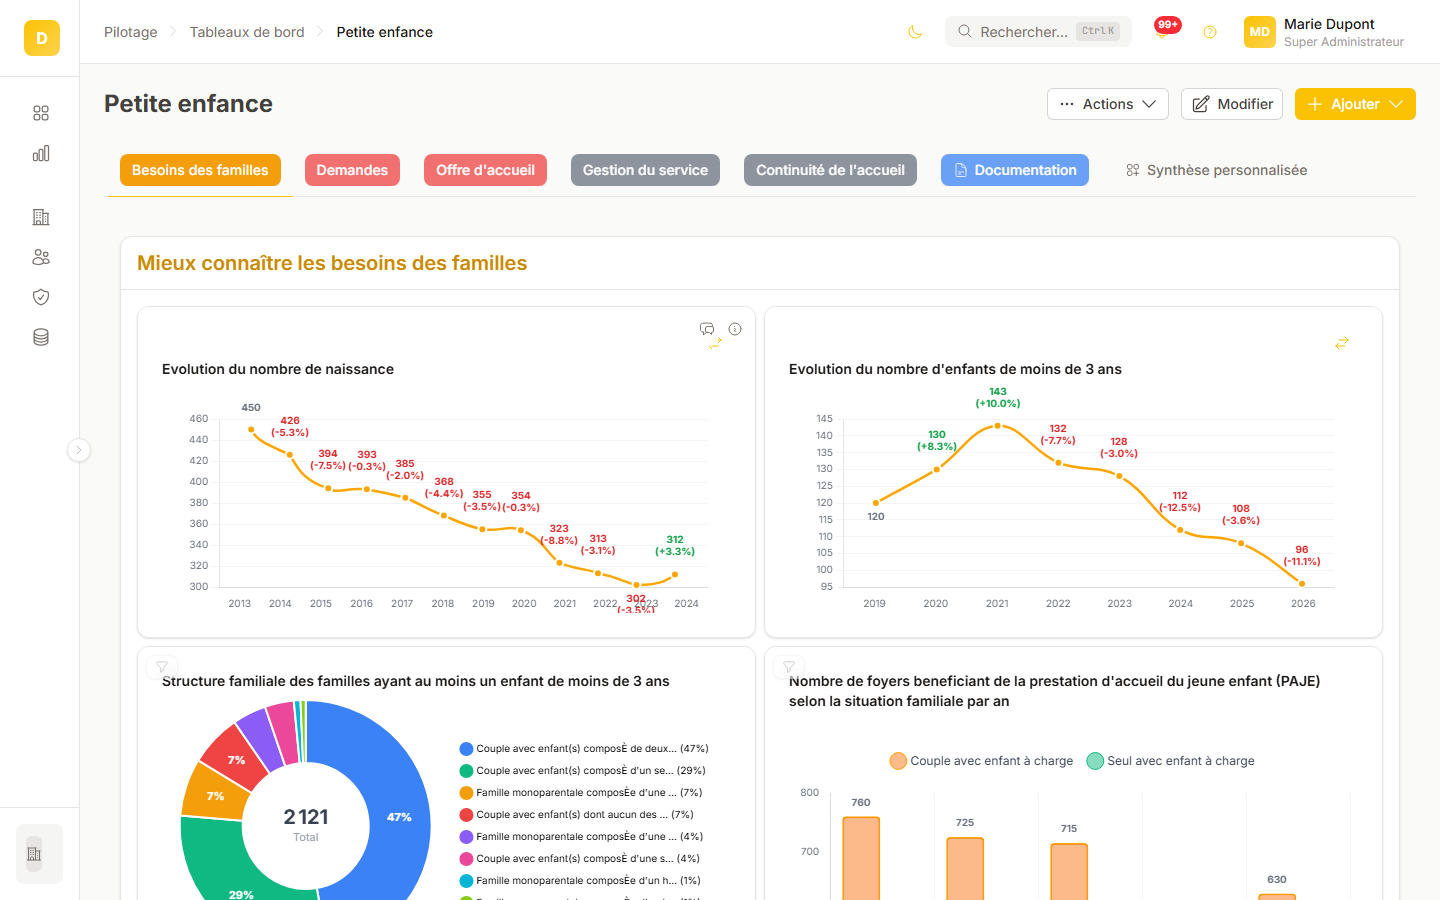This screenshot has height=900, width=1440.
Task: Toggle Seul avec enfant à charge legend
Action: coord(1170,761)
